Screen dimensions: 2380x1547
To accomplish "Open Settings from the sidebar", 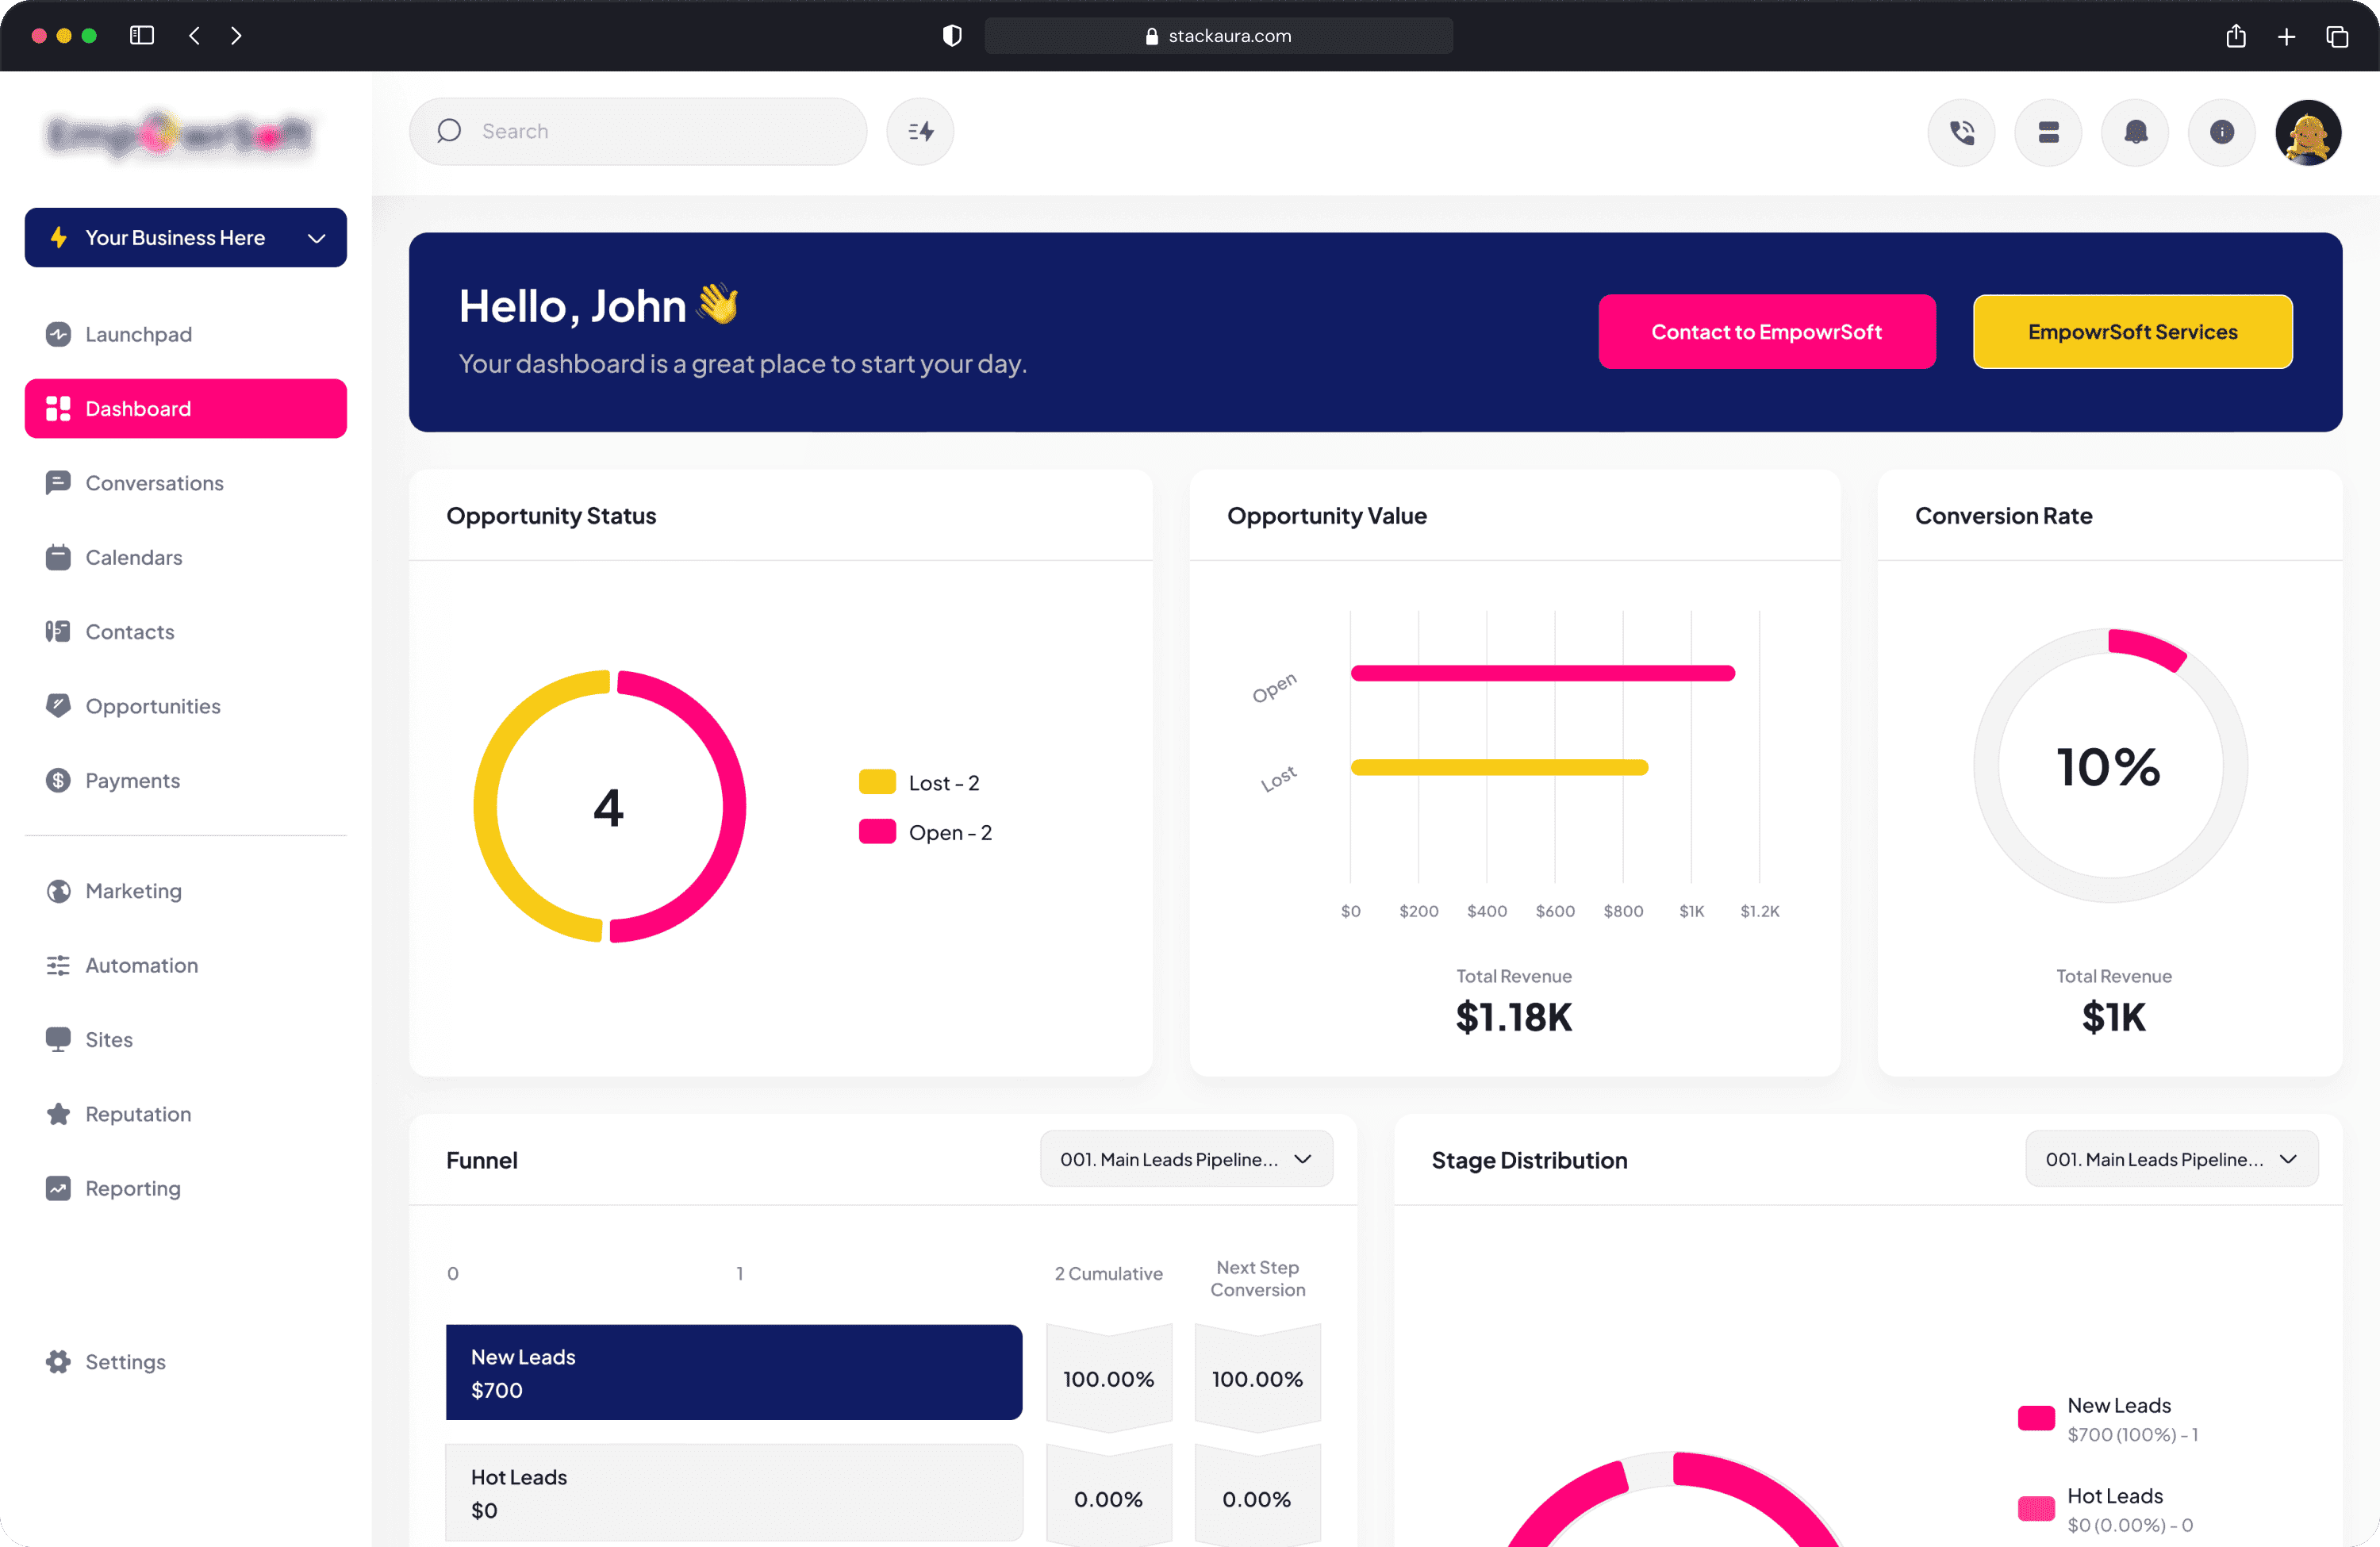I will click(125, 1361).
